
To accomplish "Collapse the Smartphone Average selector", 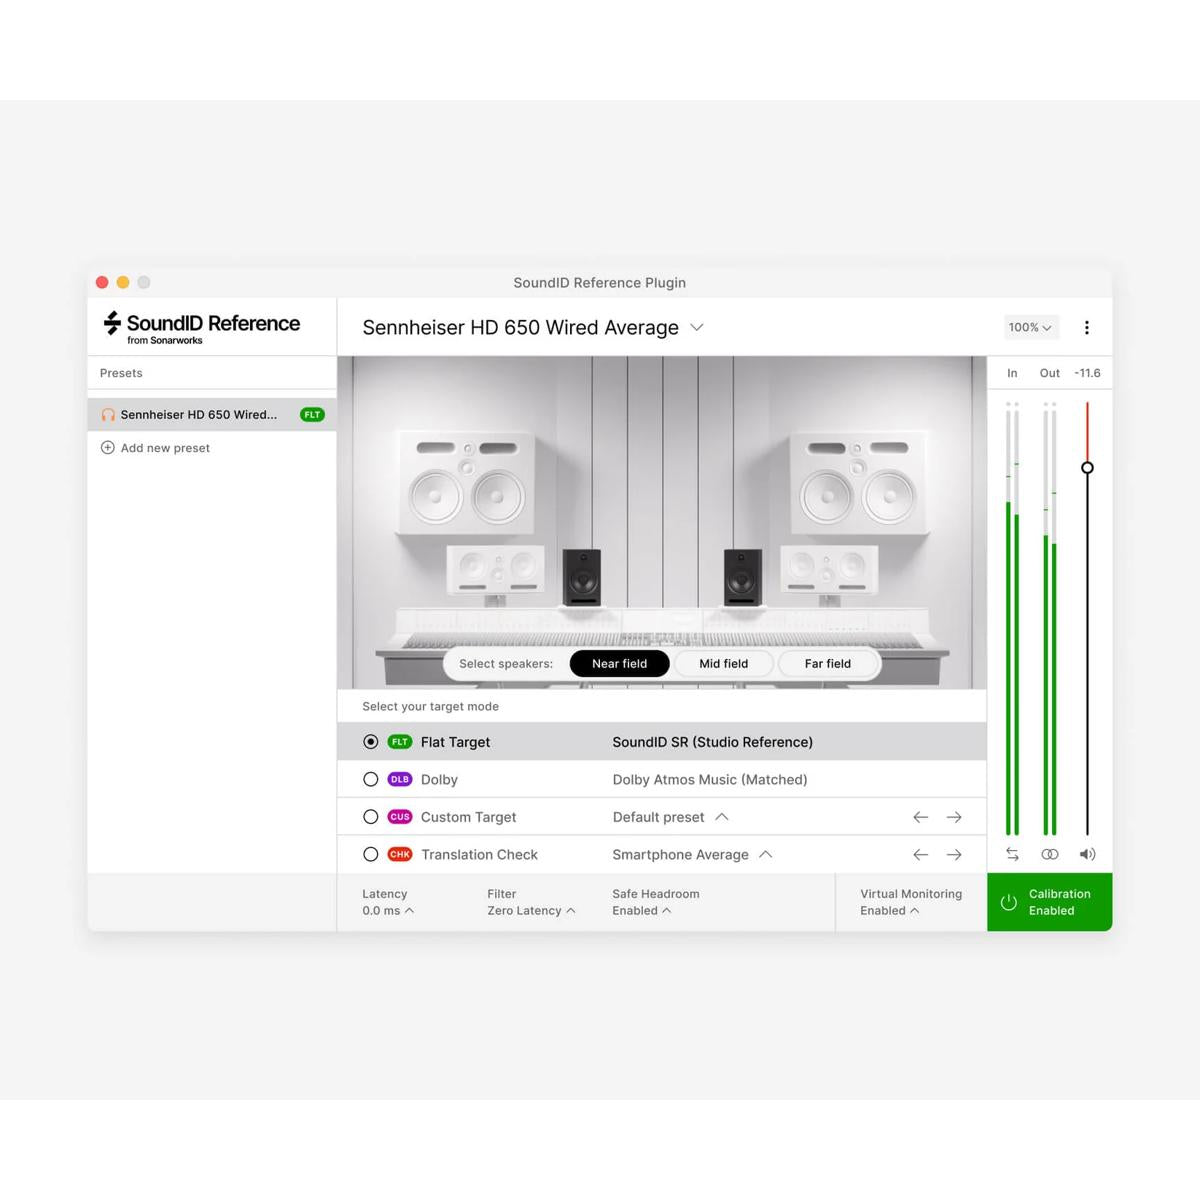I will [x=765, y=854].
